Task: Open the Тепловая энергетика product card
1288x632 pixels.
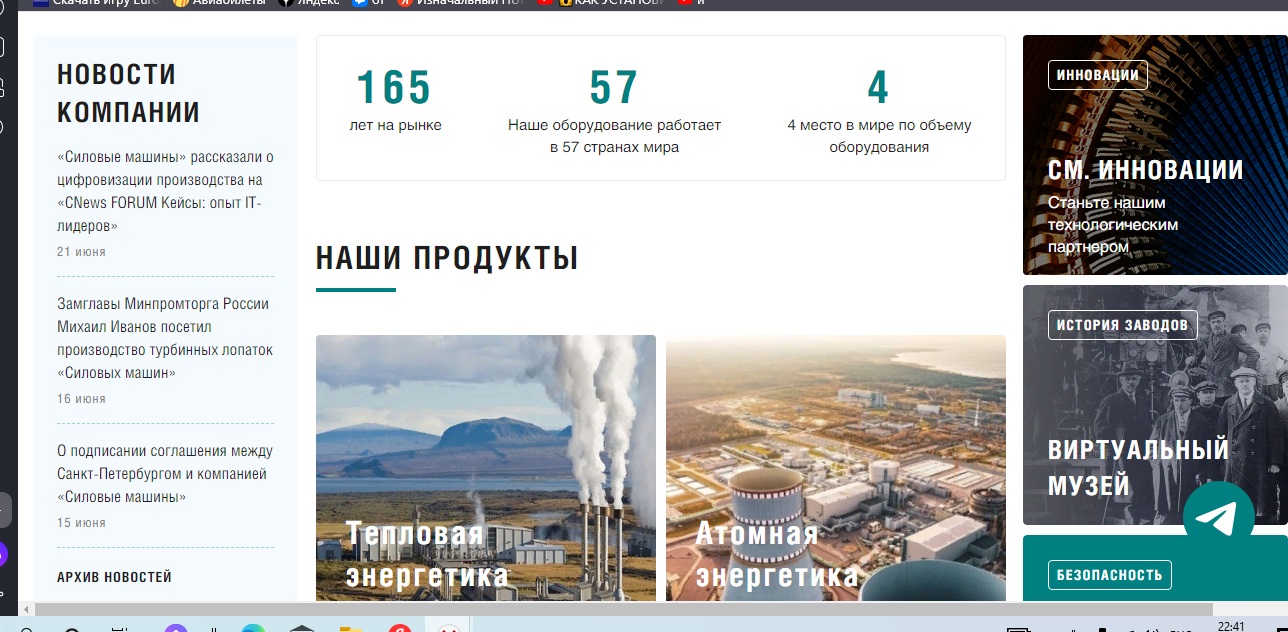Action: 486,468
